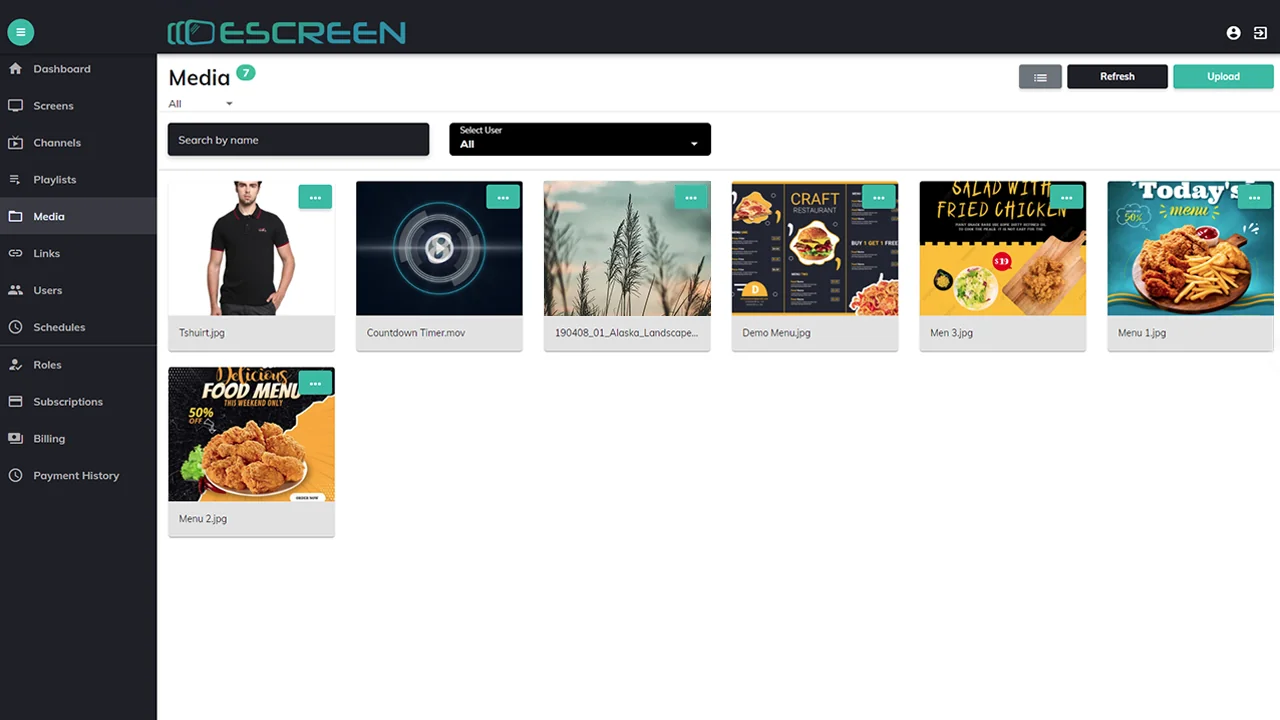Click the Payment History clock icon
1280x720 pixels.
click(x=15, y=476)
